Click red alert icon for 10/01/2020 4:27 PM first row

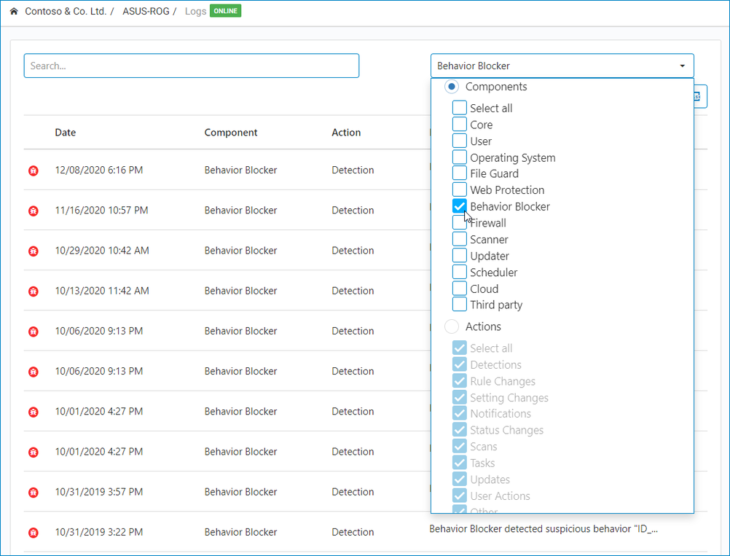point(33,412)
